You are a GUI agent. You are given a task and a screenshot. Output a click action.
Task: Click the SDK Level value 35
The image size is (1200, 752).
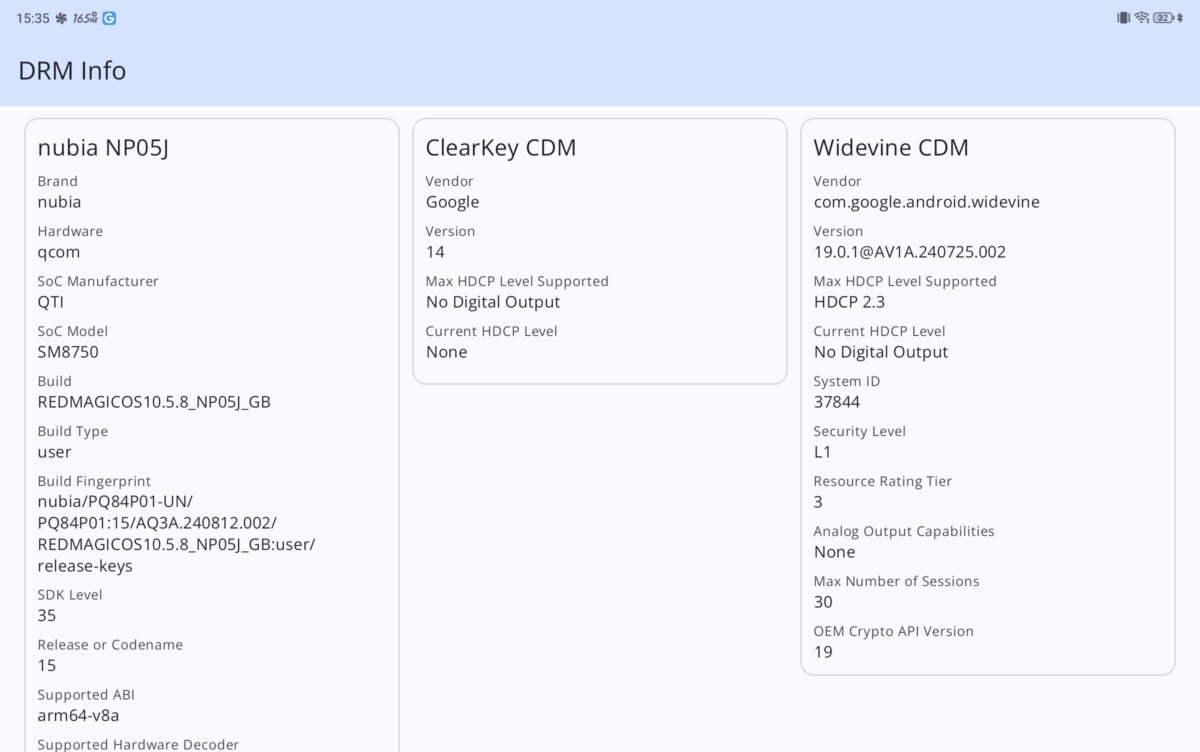47,615
